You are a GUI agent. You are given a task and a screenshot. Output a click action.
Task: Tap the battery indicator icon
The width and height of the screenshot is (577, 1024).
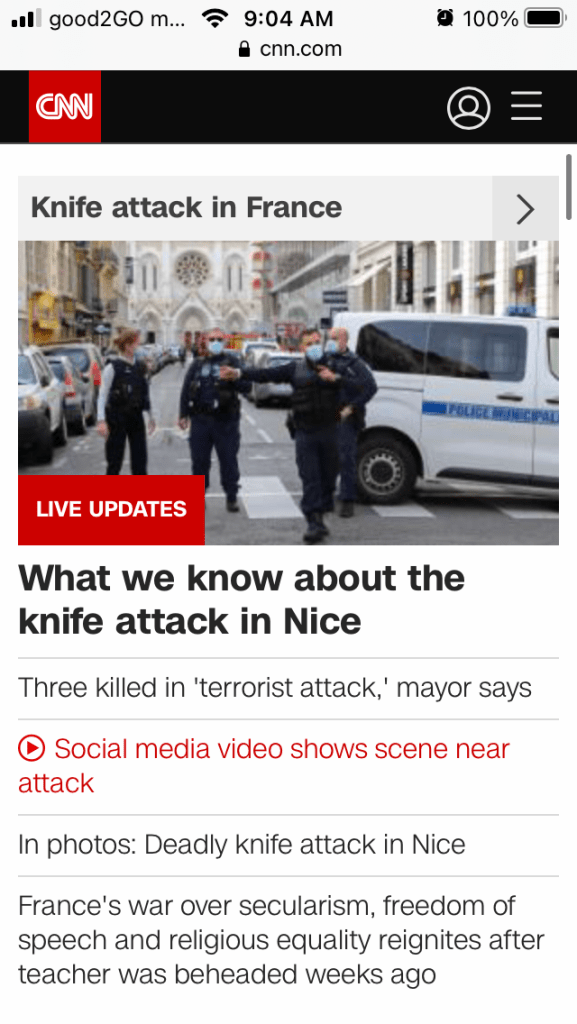tap(546, 18)
